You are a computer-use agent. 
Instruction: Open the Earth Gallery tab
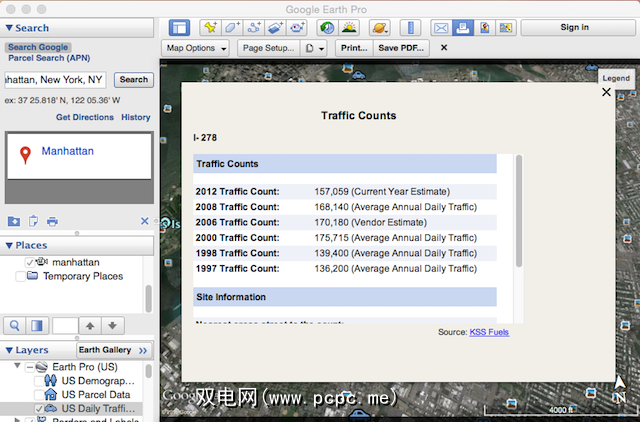[x=104, y=350]
